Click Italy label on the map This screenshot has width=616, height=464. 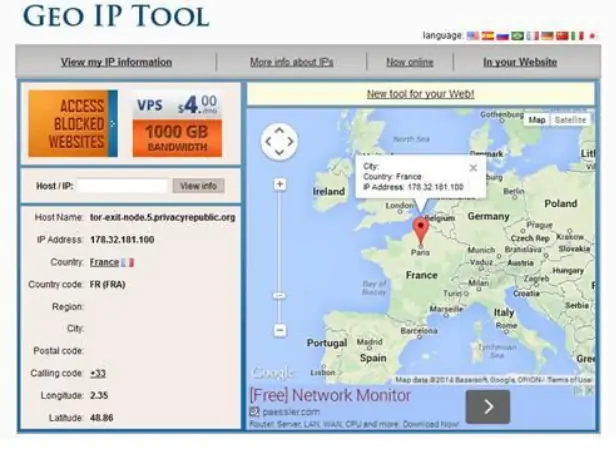tap(504, 313)
